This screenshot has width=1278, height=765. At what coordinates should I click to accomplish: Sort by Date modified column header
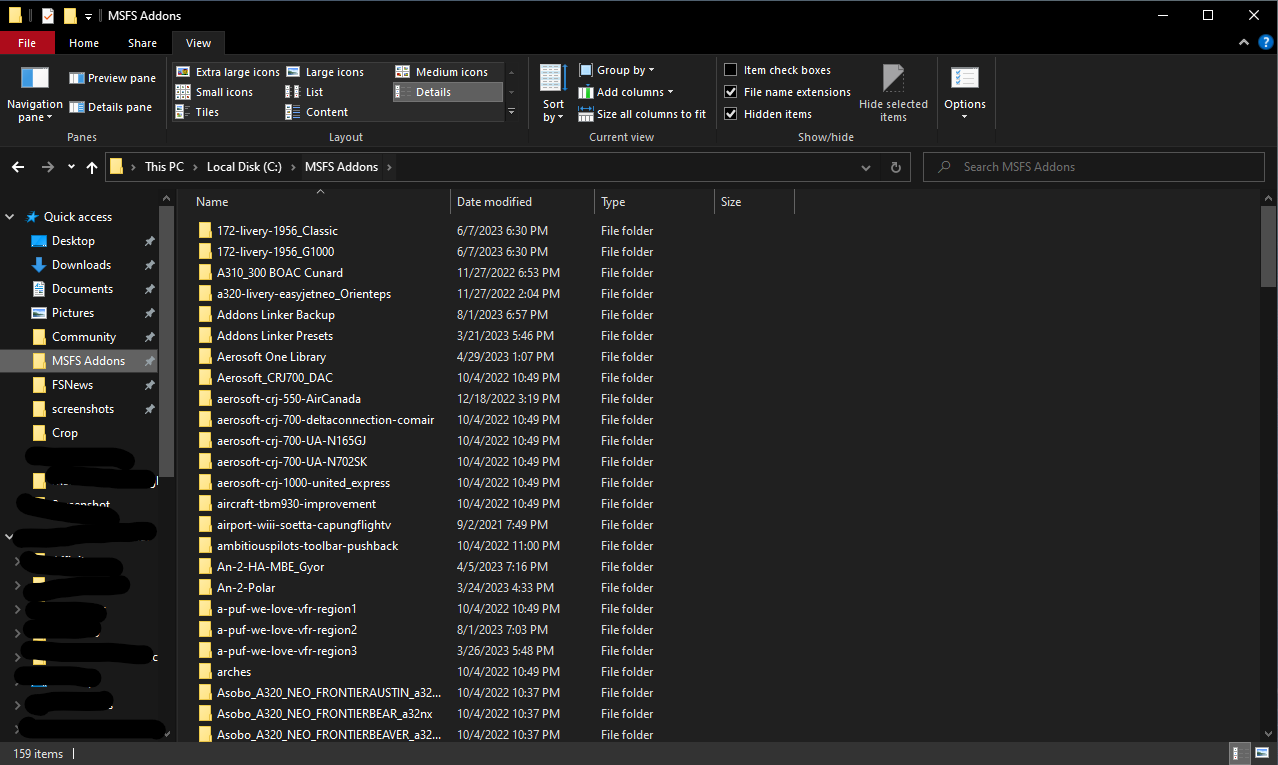522,202
